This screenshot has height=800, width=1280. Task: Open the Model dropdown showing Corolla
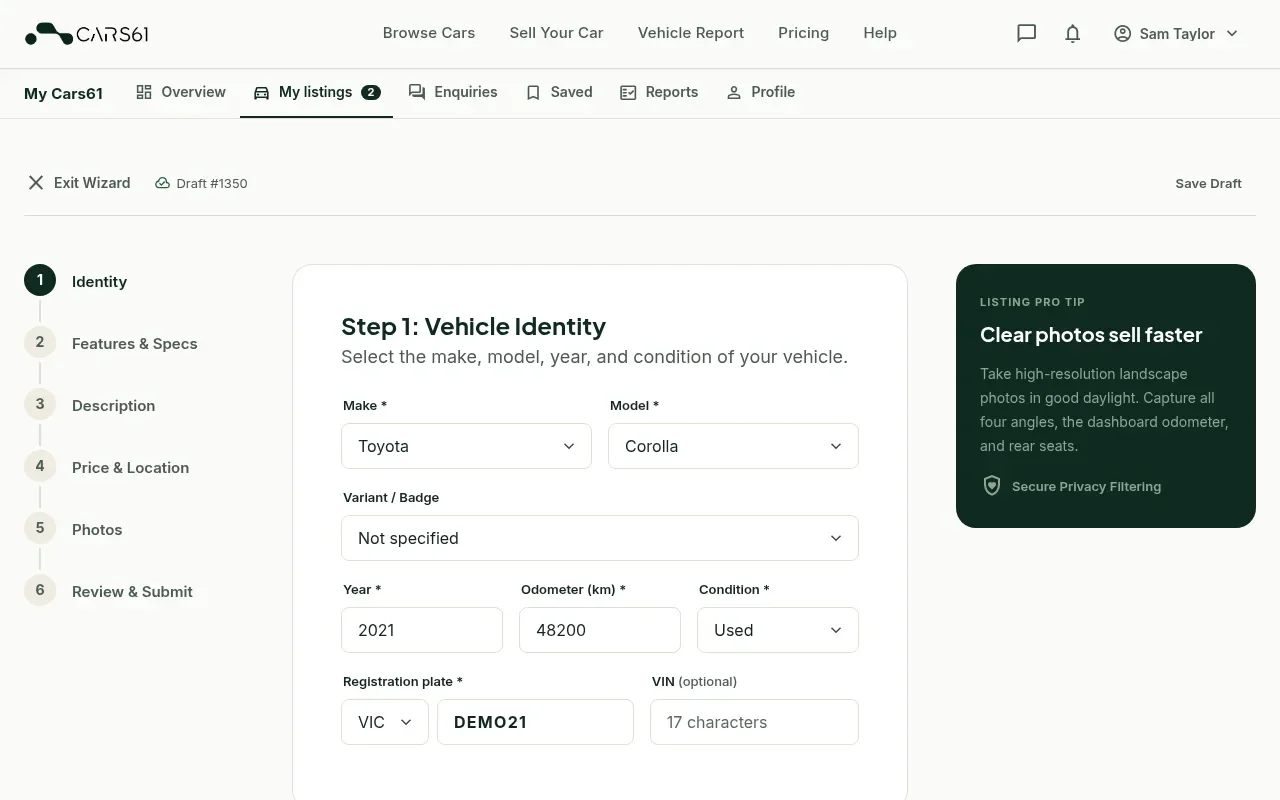tap(733, 446)
